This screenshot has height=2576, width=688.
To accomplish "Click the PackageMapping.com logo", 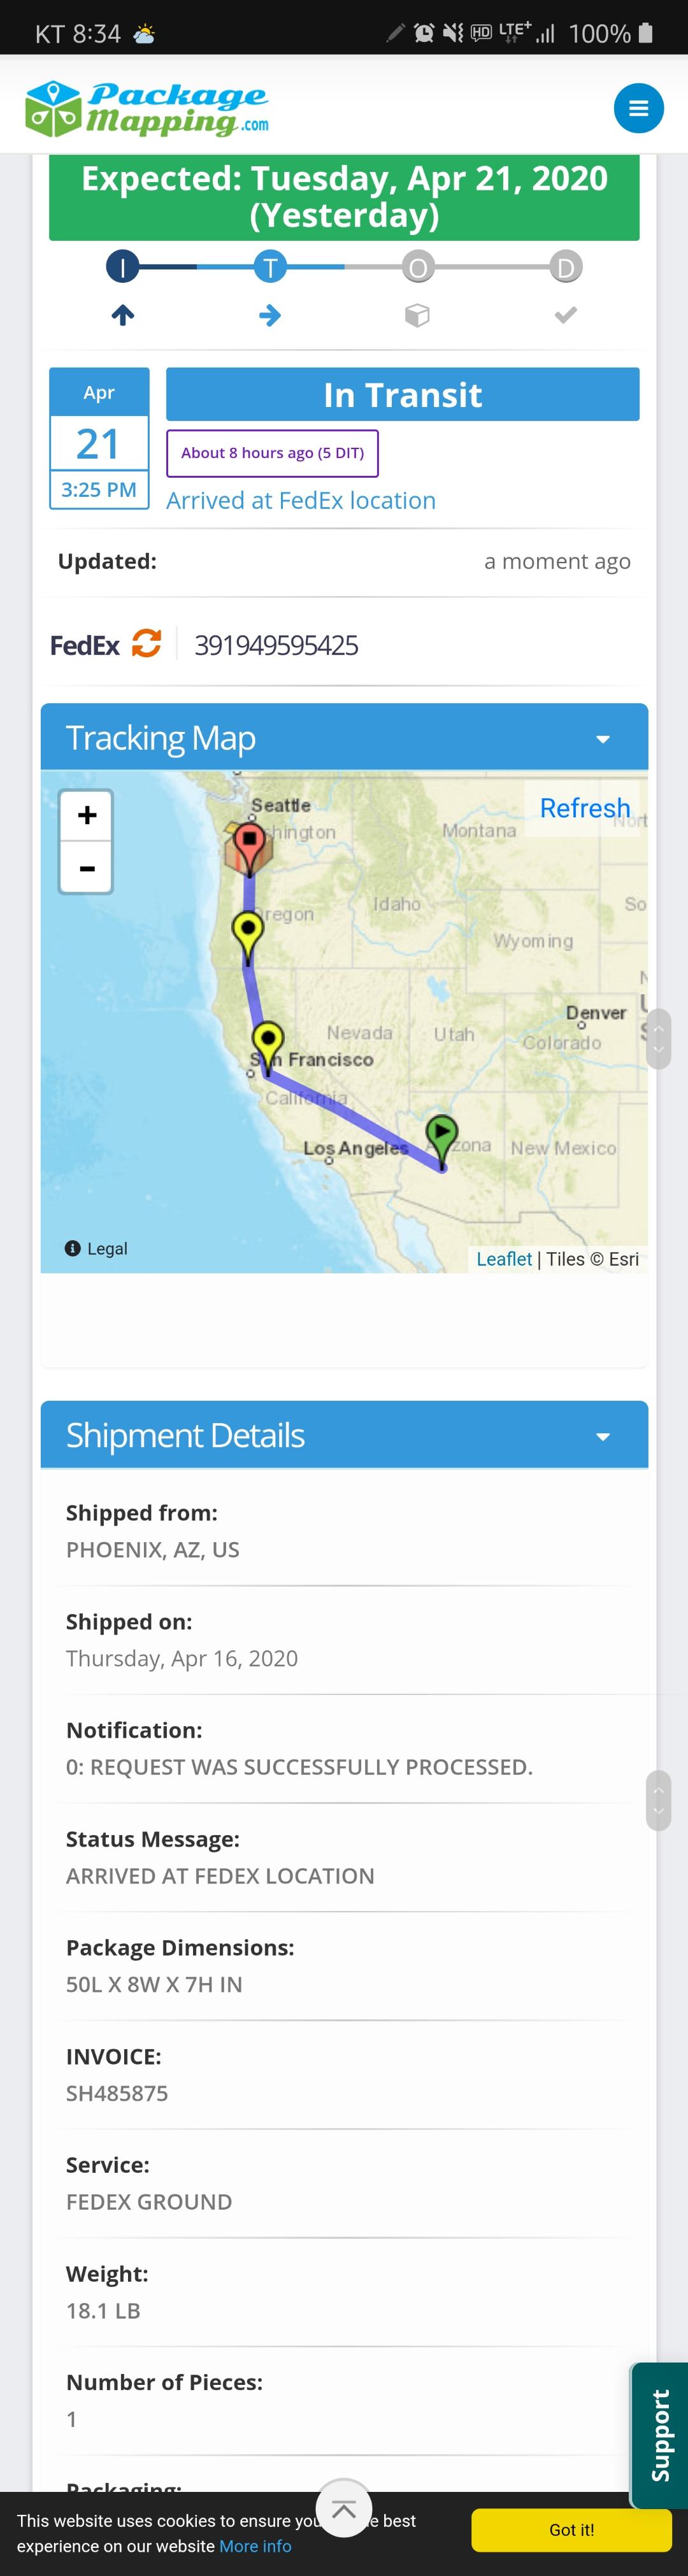I will click(147, 108).
